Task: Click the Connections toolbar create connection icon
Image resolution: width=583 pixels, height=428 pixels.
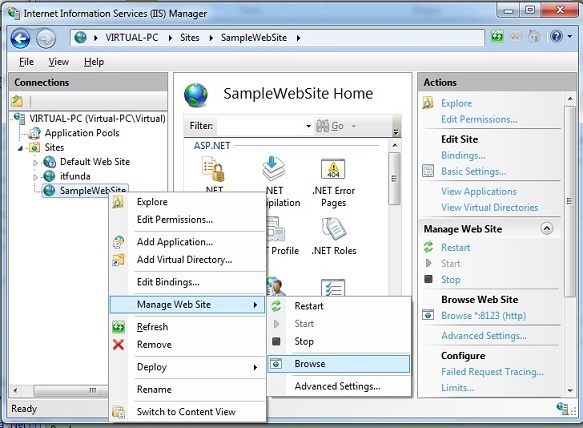Action: 17,101
